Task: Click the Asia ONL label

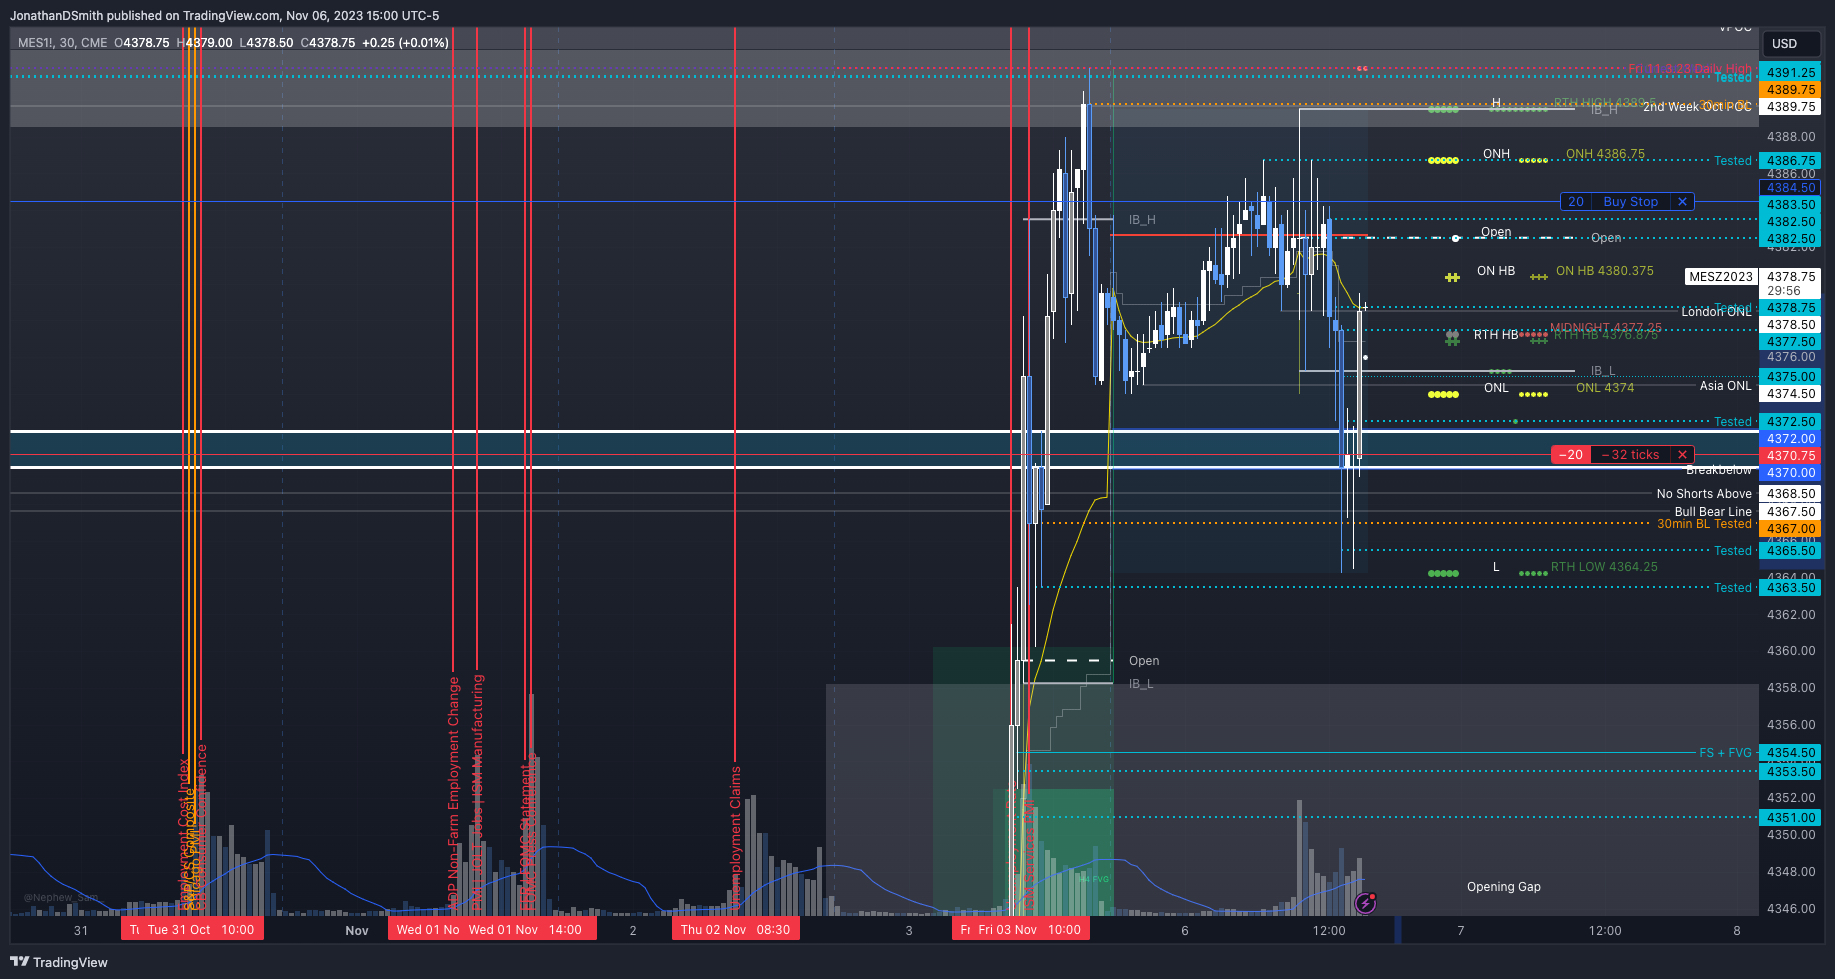Action: [x=1725, y=386]
